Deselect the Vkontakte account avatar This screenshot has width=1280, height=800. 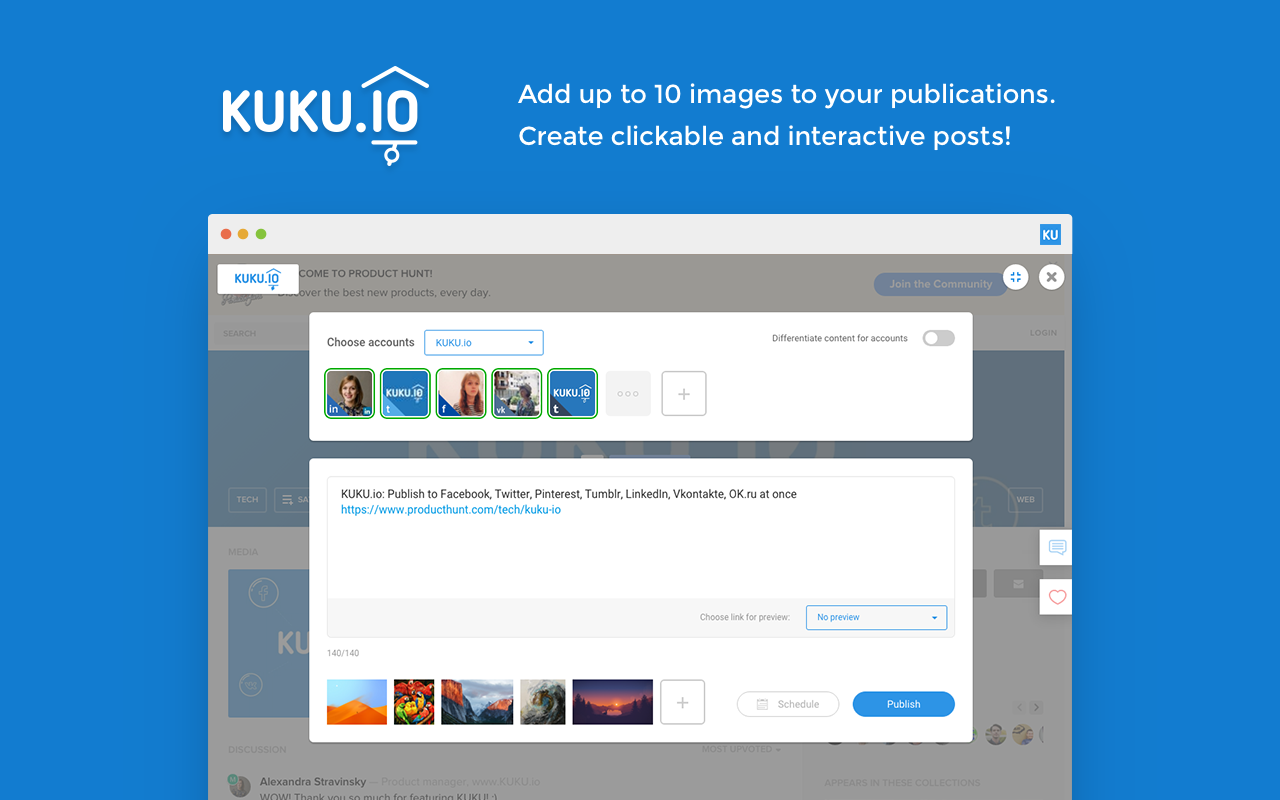(517, 393)
